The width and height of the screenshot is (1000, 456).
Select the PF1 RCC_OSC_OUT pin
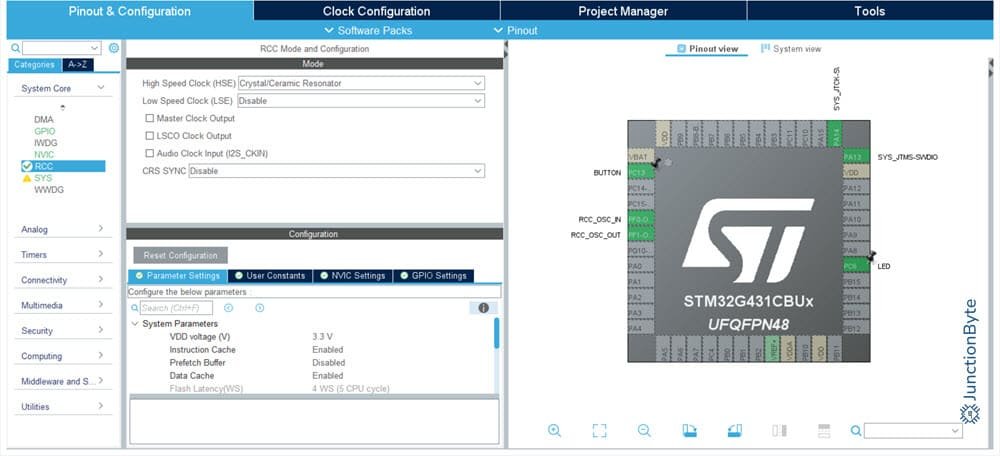point(640,235)
